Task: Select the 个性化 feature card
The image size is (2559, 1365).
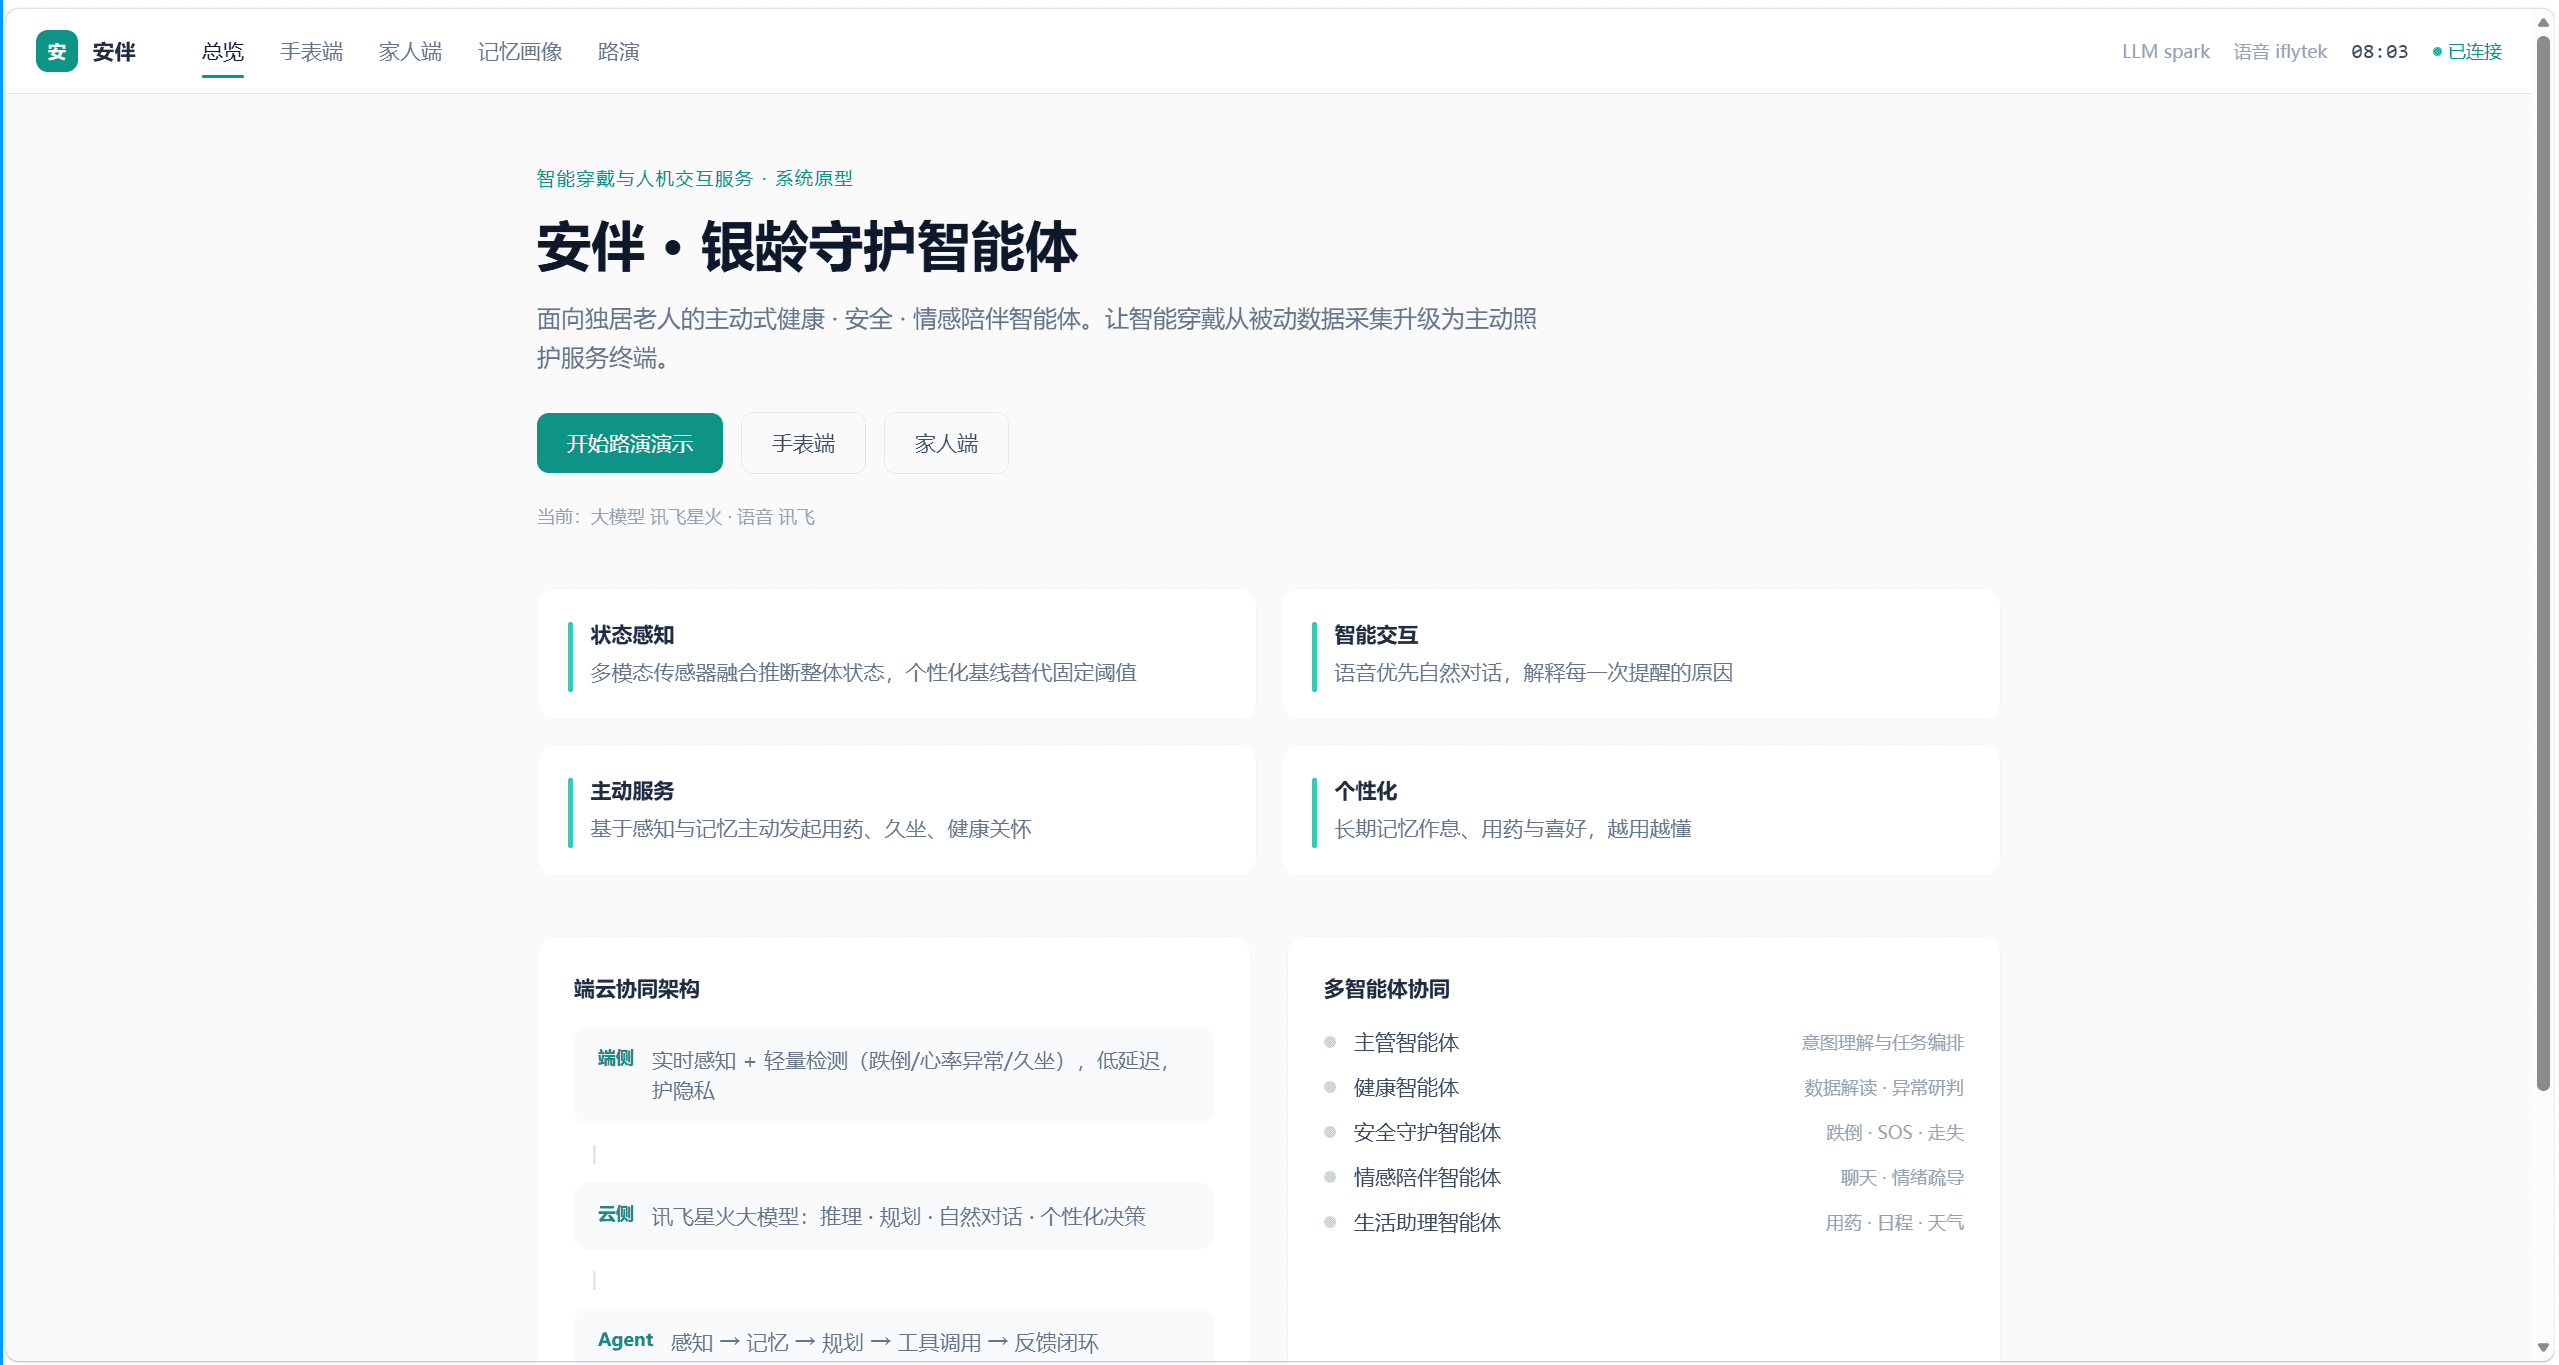Action: (1641, 810)
